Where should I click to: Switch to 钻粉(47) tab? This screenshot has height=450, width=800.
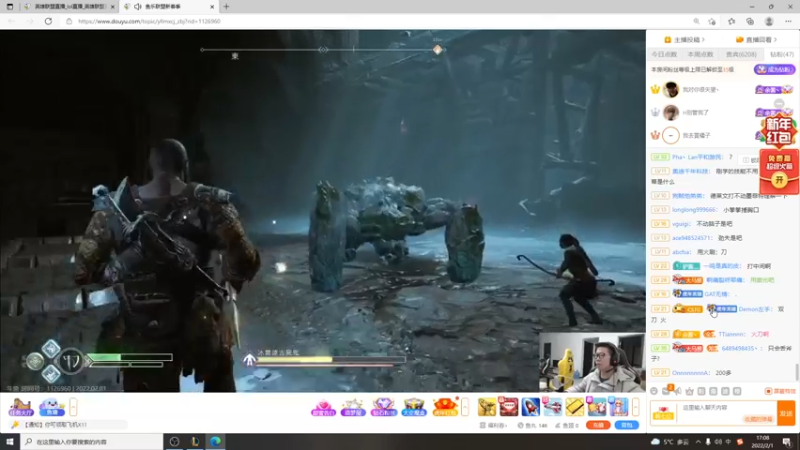pos(782,54)
